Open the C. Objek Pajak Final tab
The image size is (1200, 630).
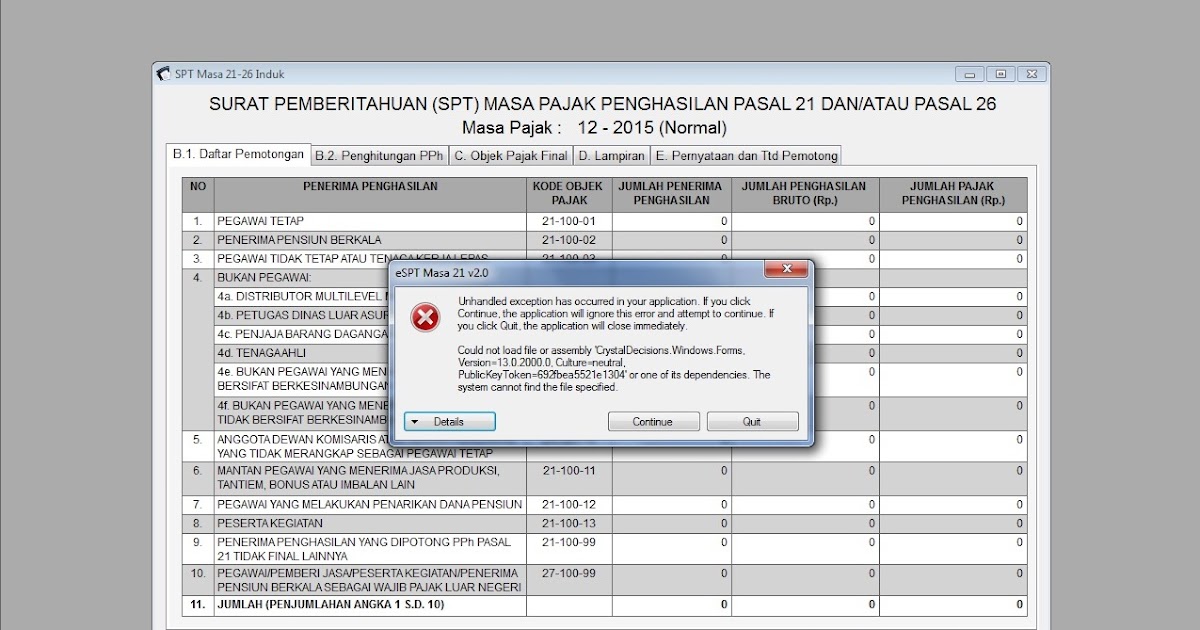coord(510,155)
